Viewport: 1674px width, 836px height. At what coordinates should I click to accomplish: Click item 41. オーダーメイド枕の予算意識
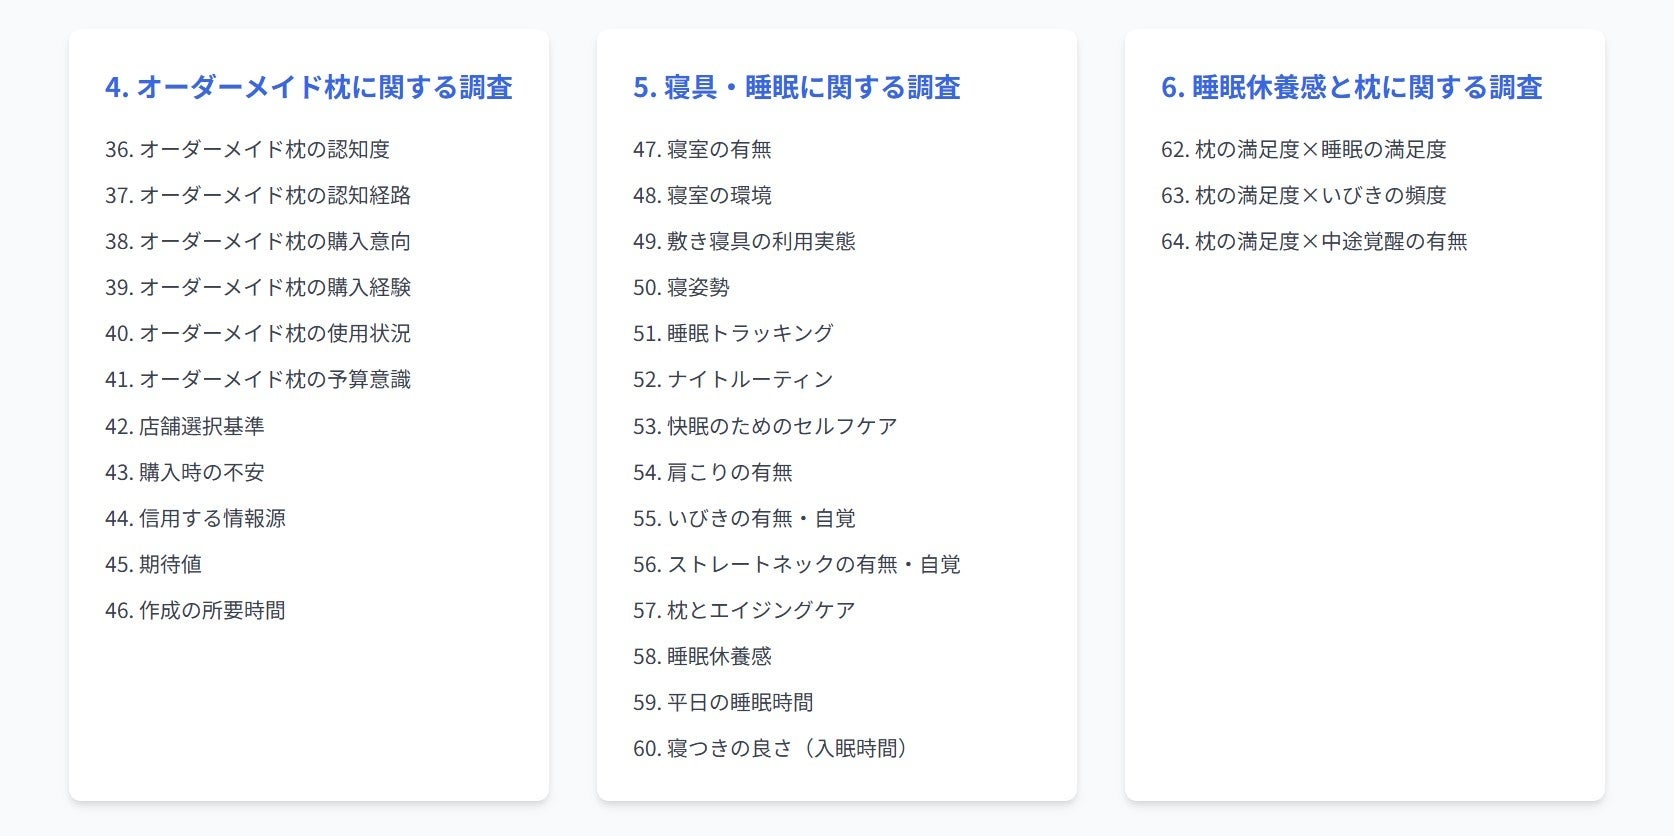click(x=258, y=379)
